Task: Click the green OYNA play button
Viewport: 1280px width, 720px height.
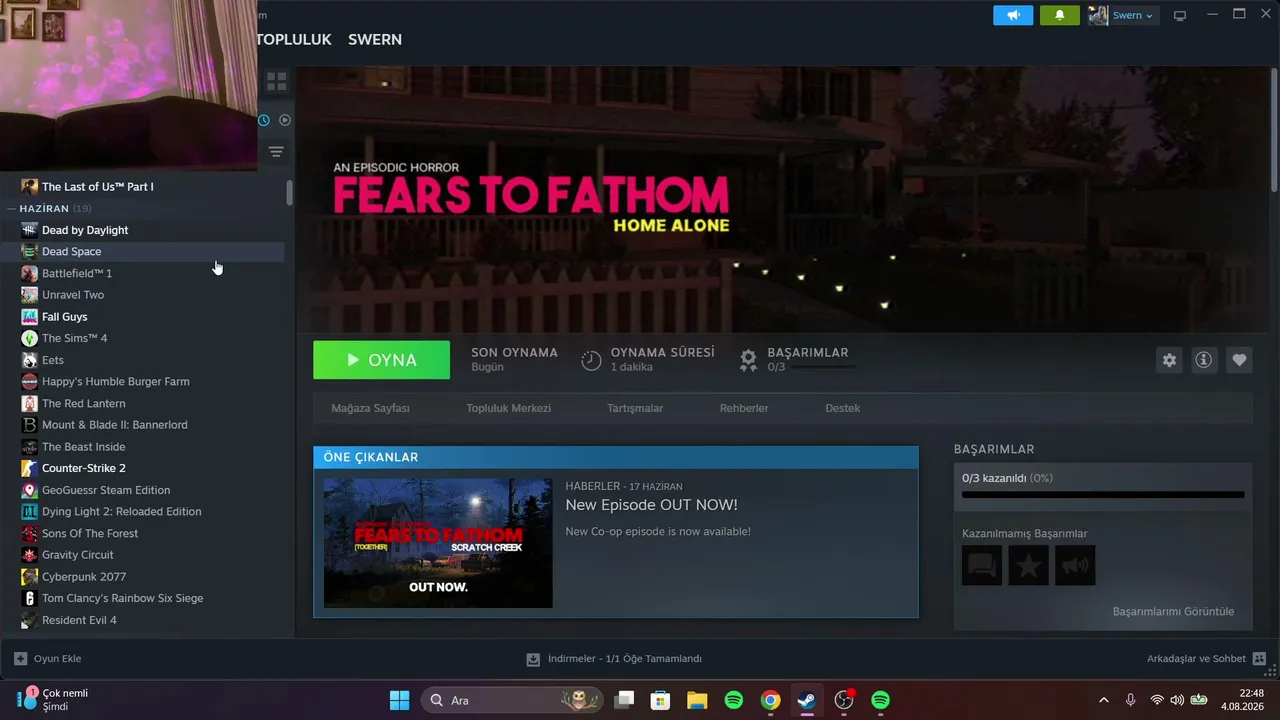Action: click(x=381, y=360)
